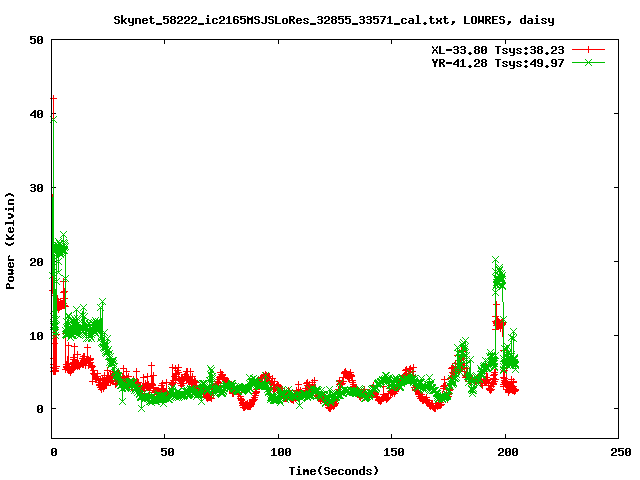This screenshot has height=480, width=640.
Task: Click the x-axis tick label 250
Action: coord(620,452)
